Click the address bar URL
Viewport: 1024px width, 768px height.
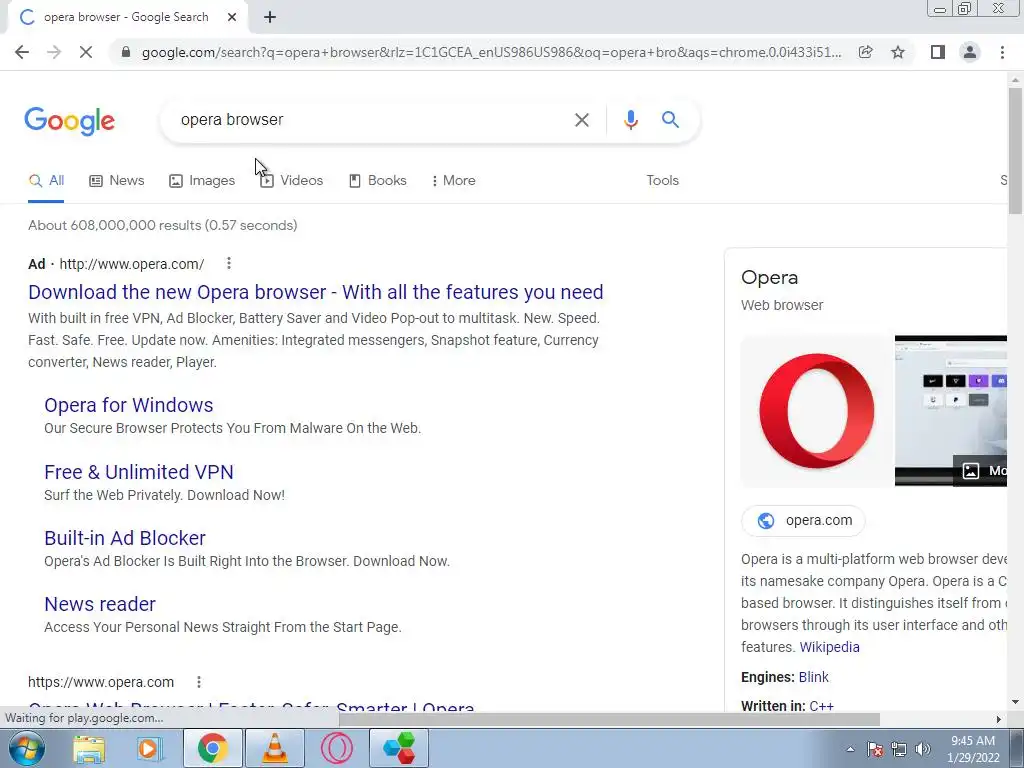tap(491, 52)
